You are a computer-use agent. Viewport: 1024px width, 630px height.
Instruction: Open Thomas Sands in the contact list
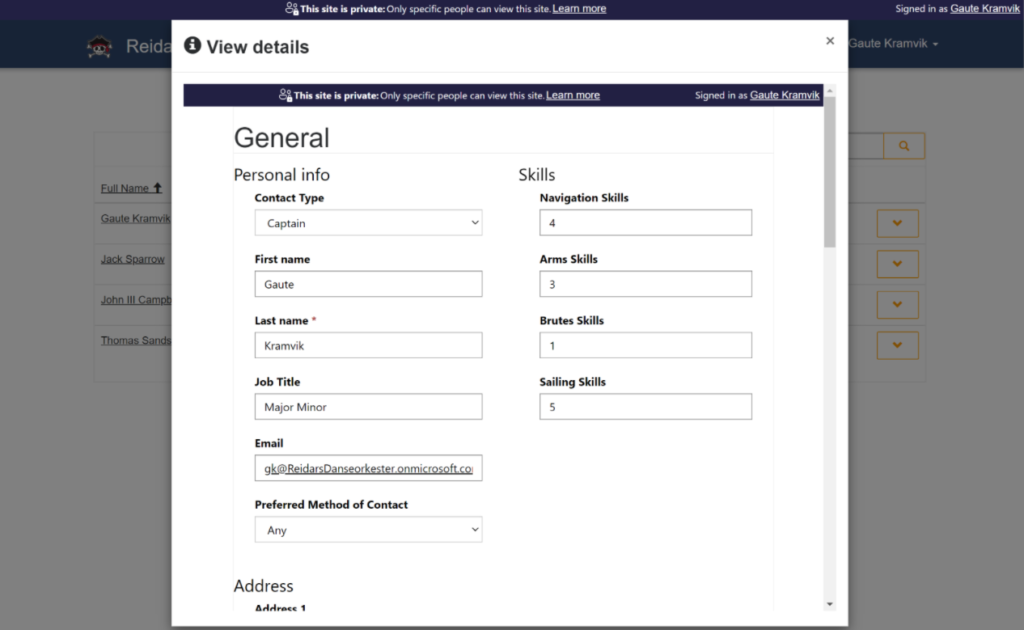click(x=136, y=340)
